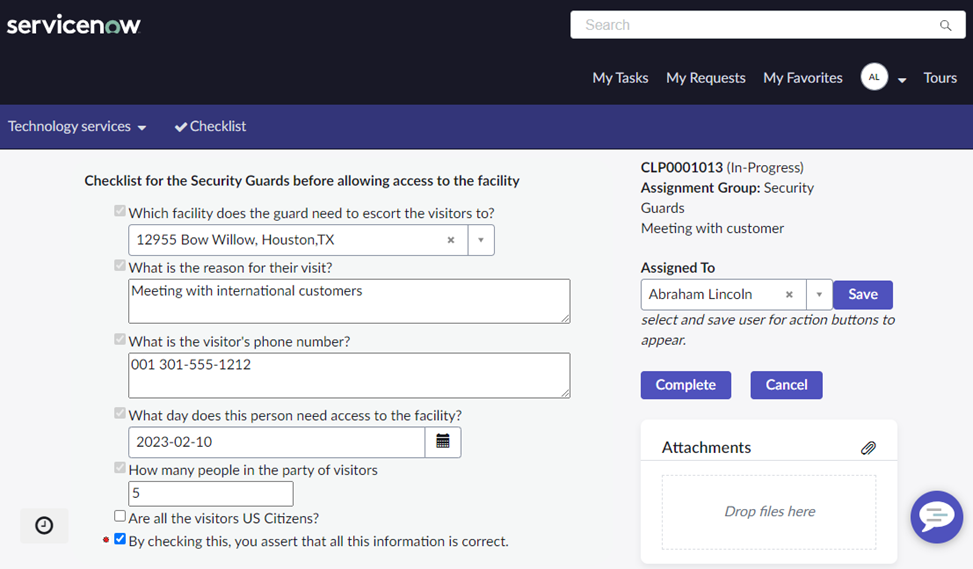Viewport: 973px width, 569px height.
Task: Check the US Citizens checkbox
Action: pos(120,516)
